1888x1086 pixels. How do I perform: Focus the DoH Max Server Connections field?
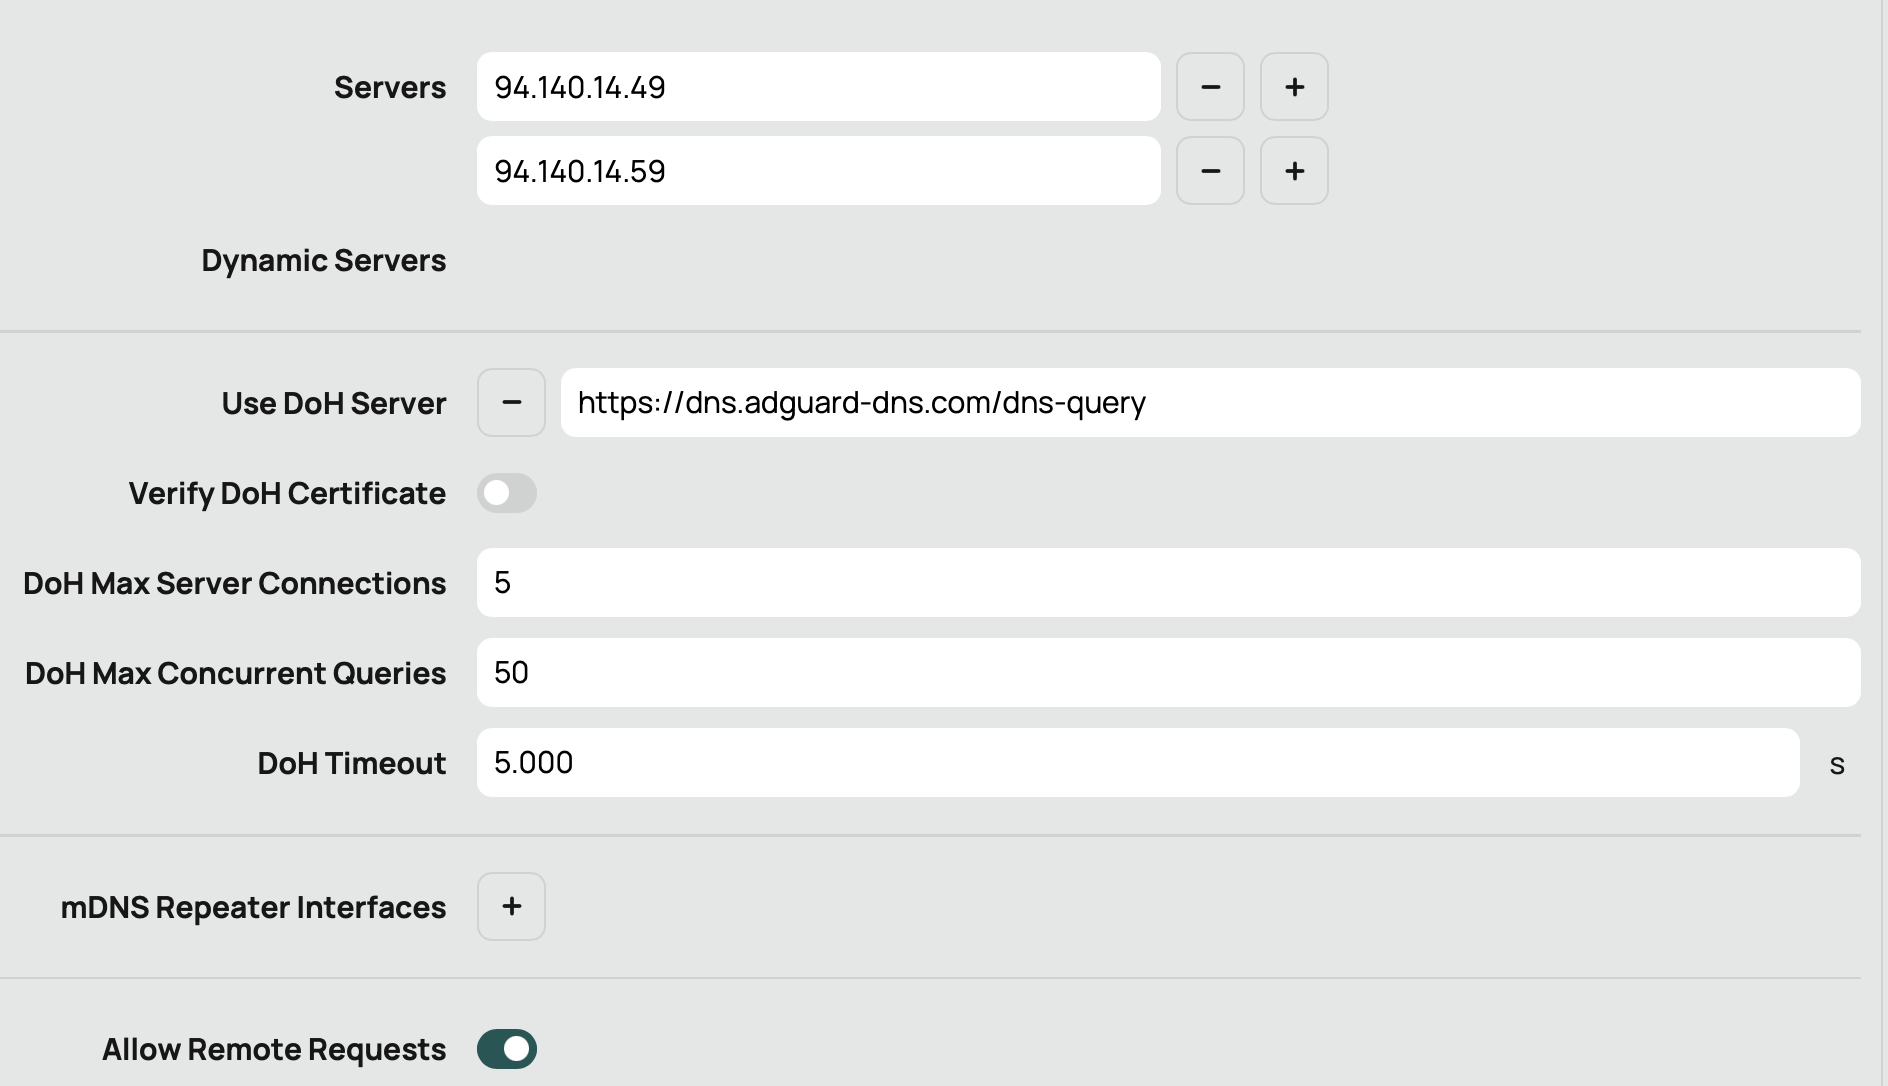(1168, 583)
